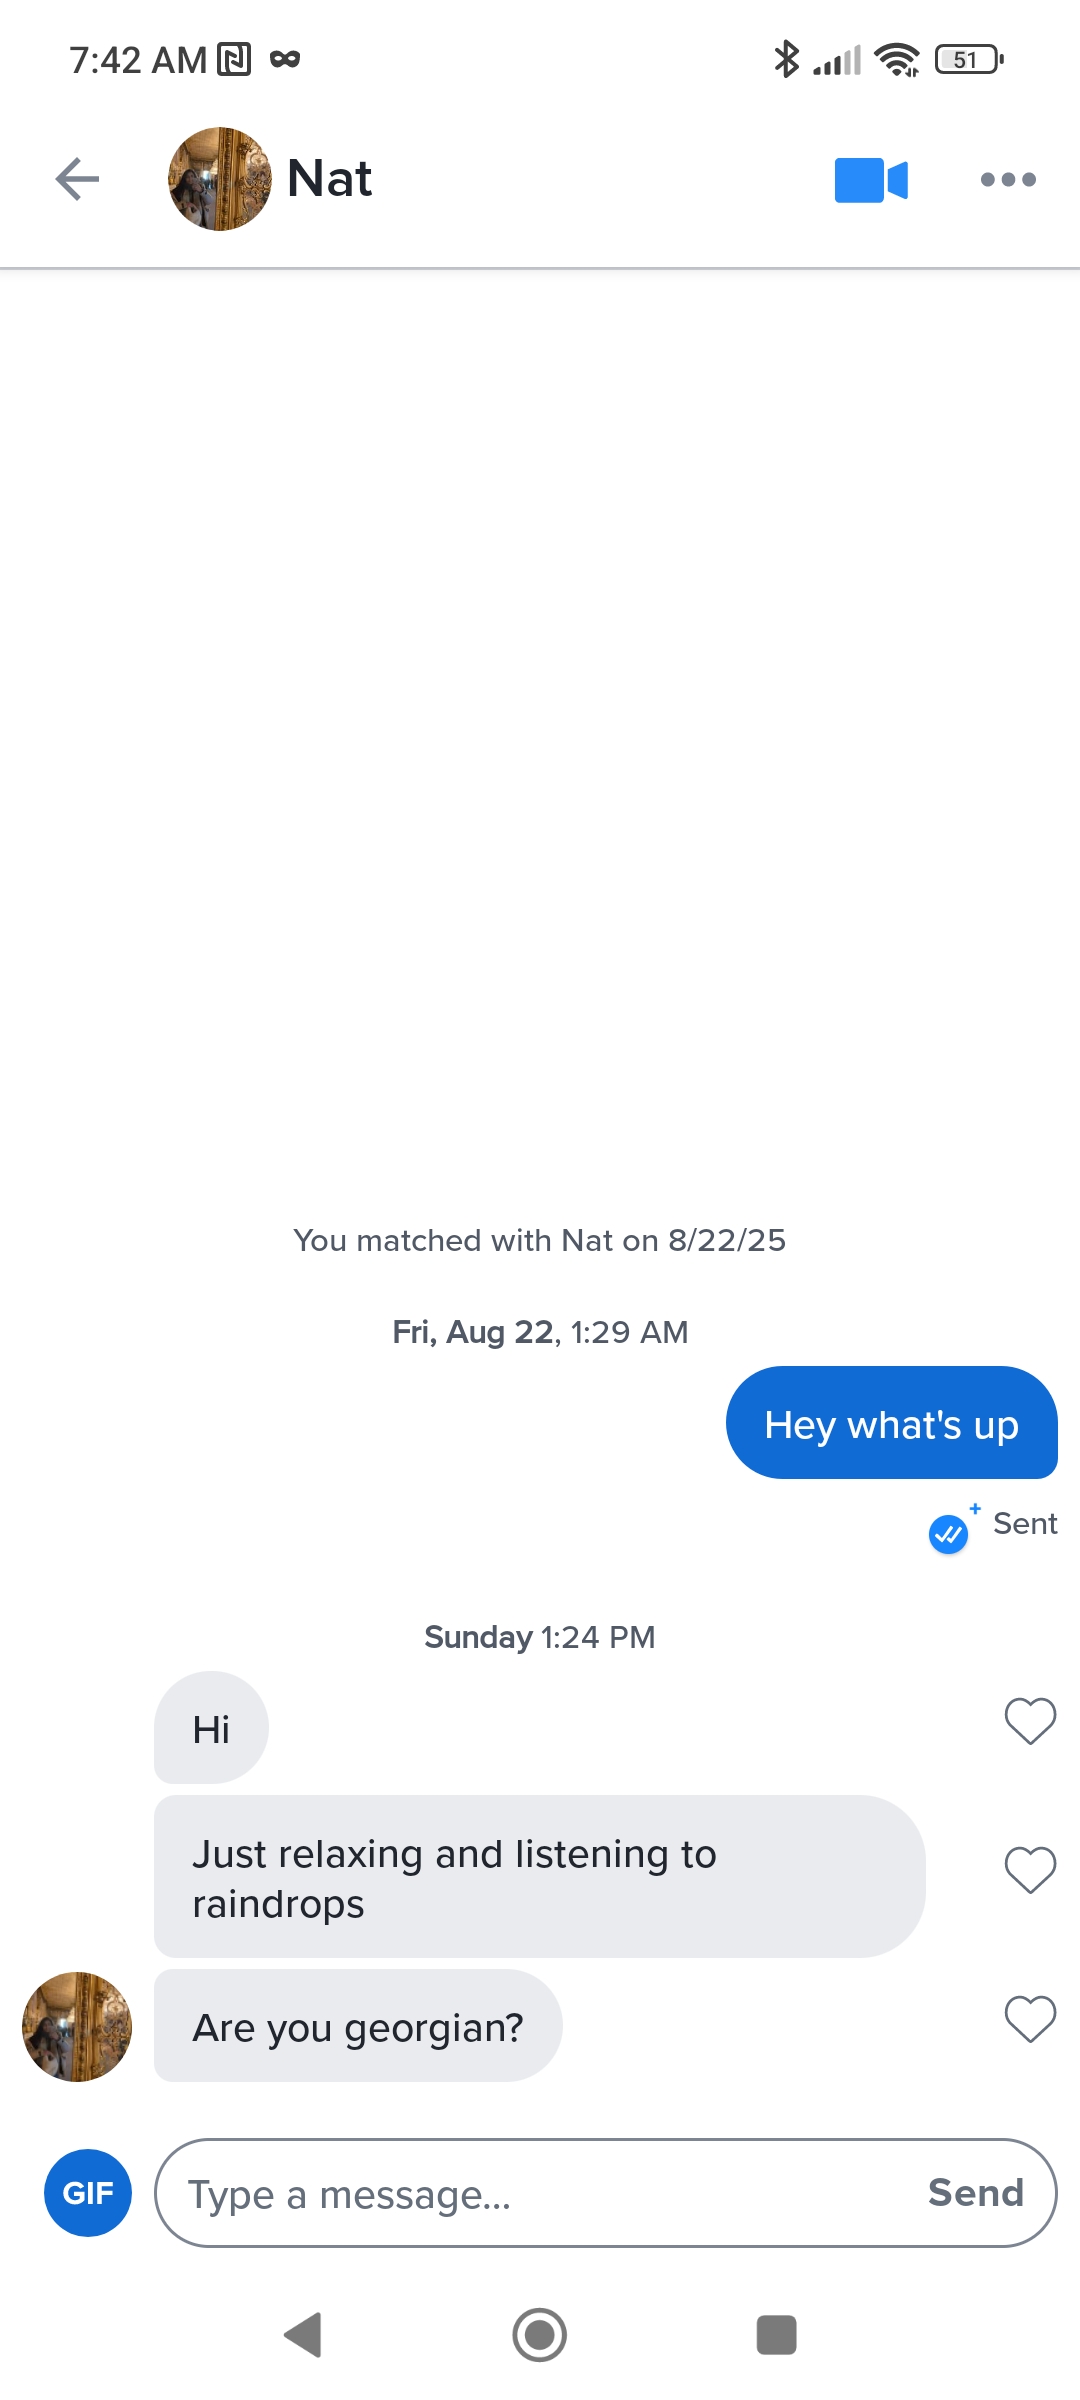Screen dimensions: 1080x2400
Task: Tap the Android back navigation triangle
Action: tap(303, 2335)
